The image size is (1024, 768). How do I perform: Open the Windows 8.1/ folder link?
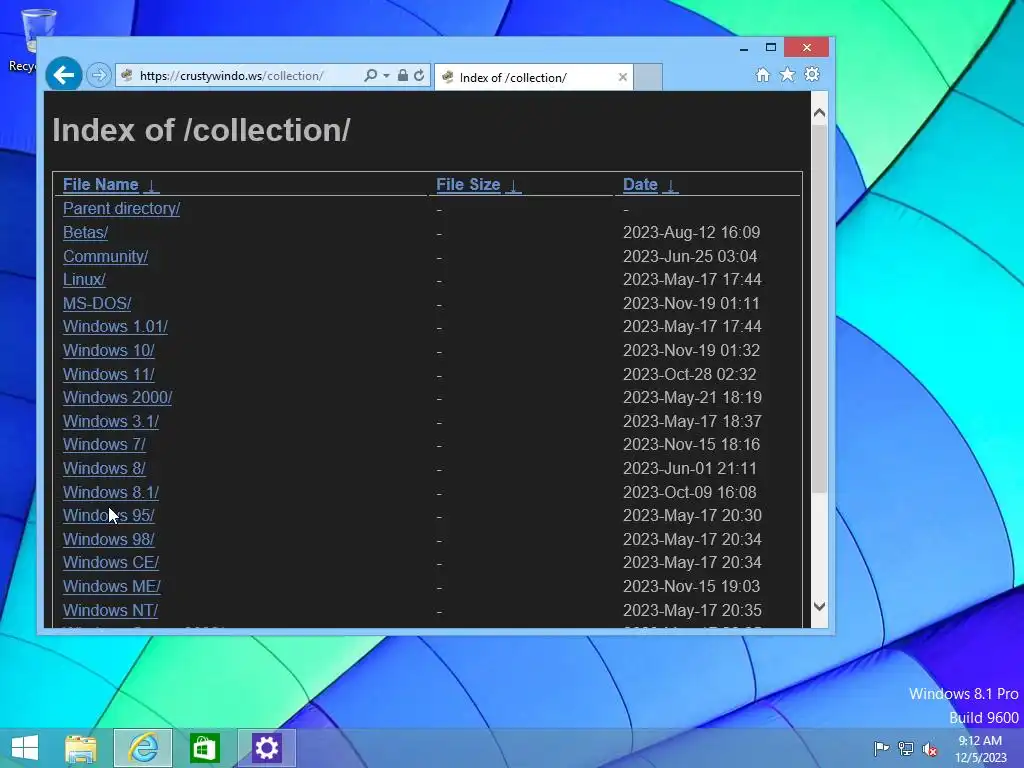pyautogui.click(x=110, y=492)
